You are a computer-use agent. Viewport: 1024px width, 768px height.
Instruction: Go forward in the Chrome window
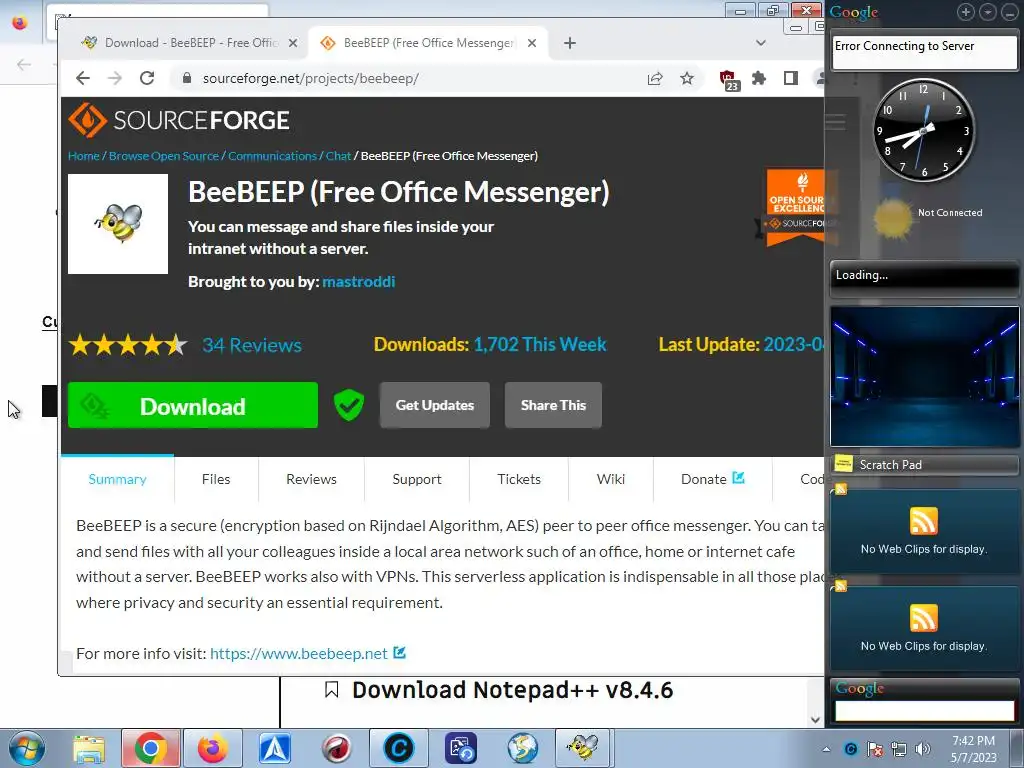(x=115, y=78)
